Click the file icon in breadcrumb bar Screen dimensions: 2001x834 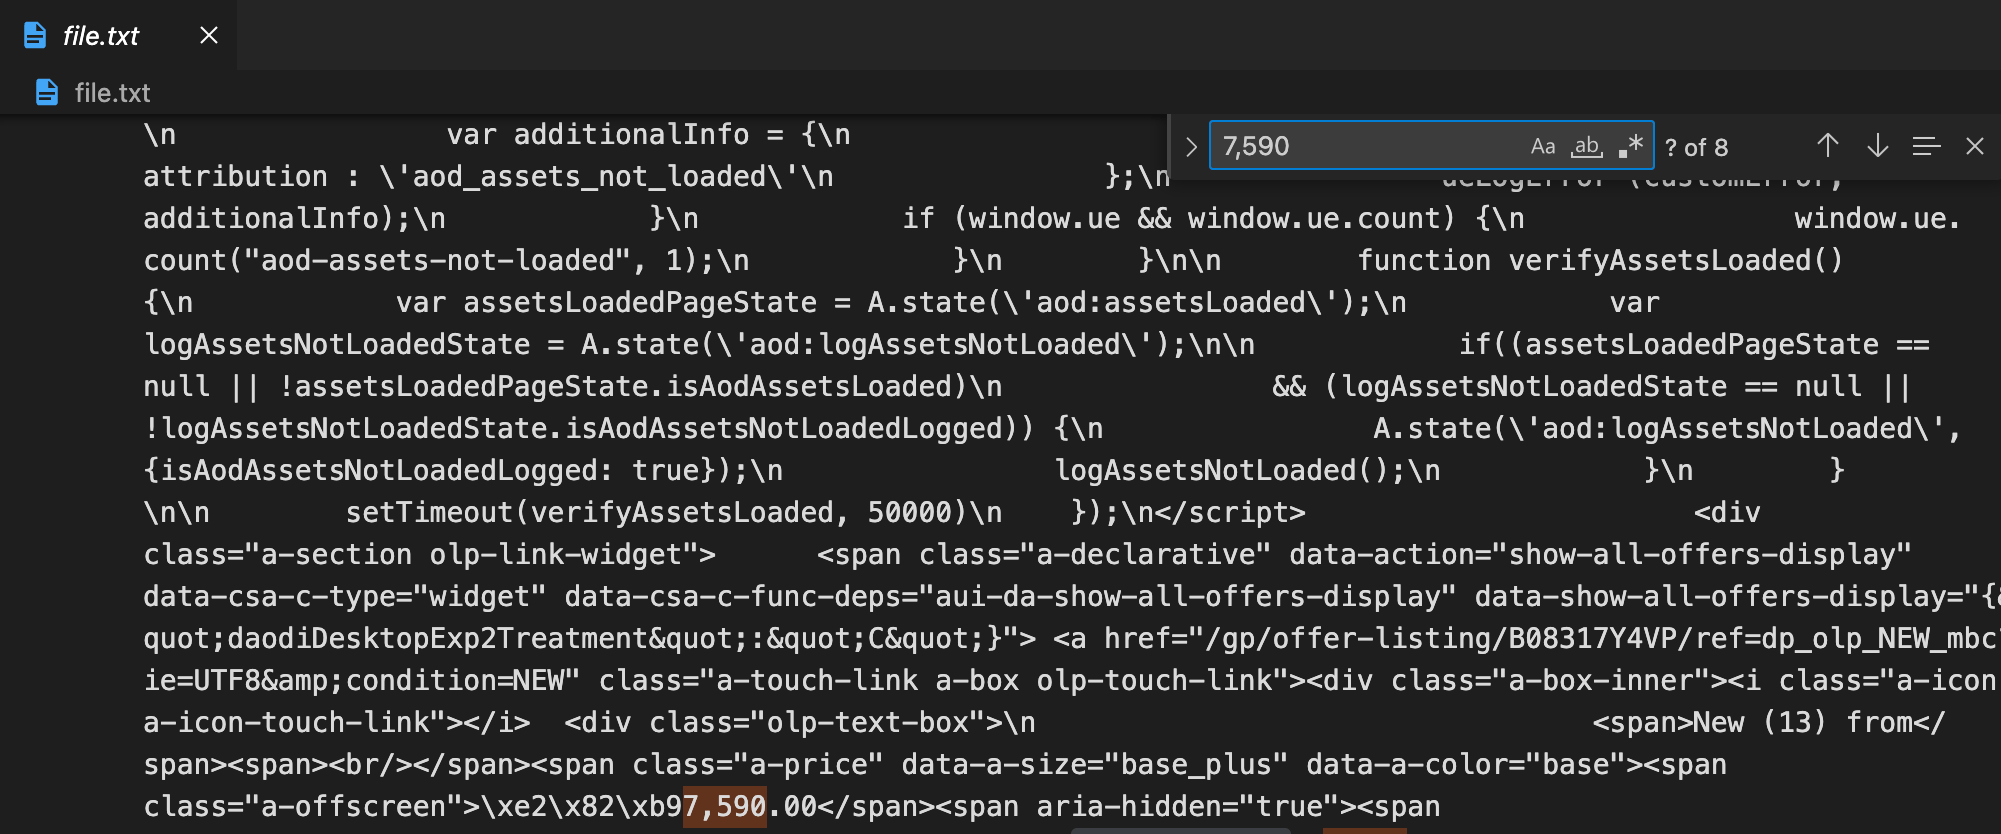click(47, 93)
